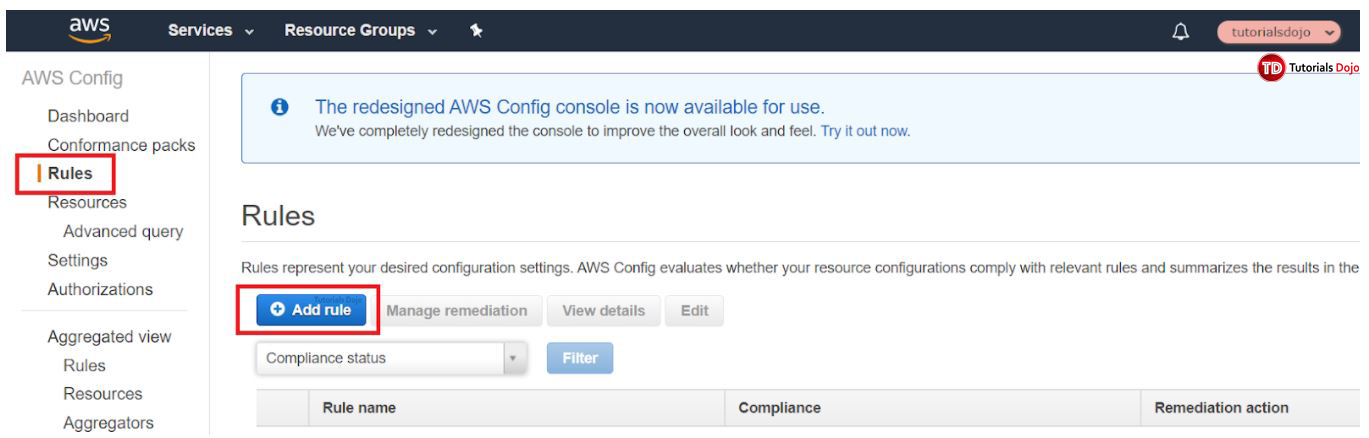This screenshot has width=1369, height=438.
Task: Open Conformance packs in the sidebar
Action: [121, 145]
